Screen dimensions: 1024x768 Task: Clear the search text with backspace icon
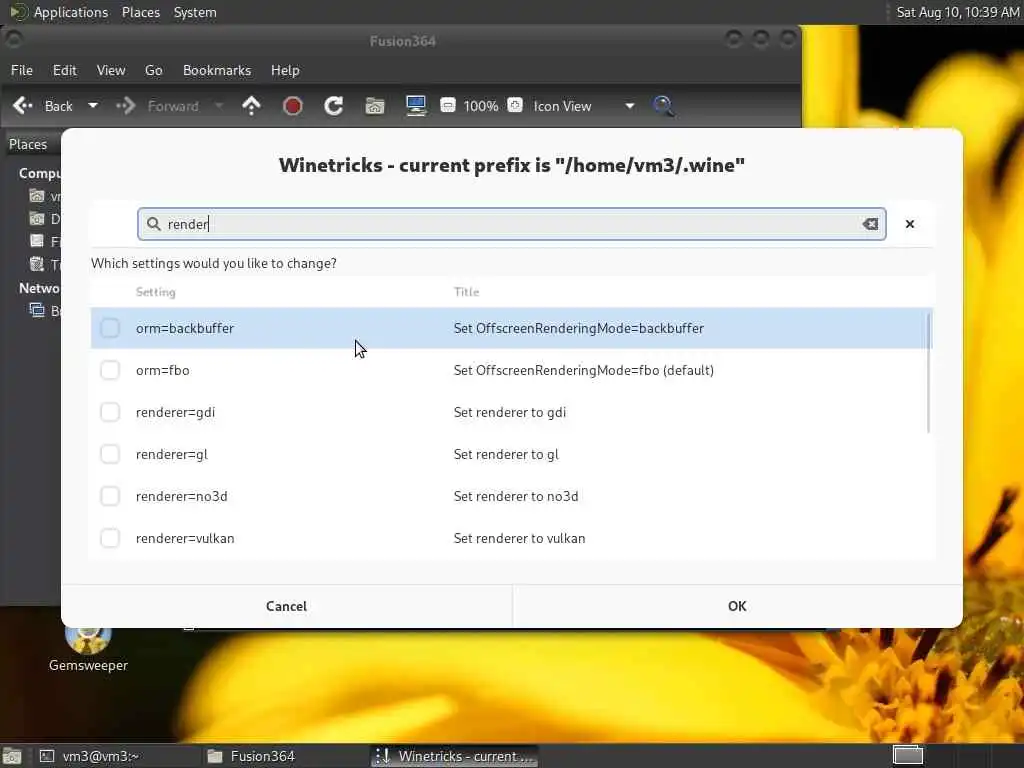[870, 224]
